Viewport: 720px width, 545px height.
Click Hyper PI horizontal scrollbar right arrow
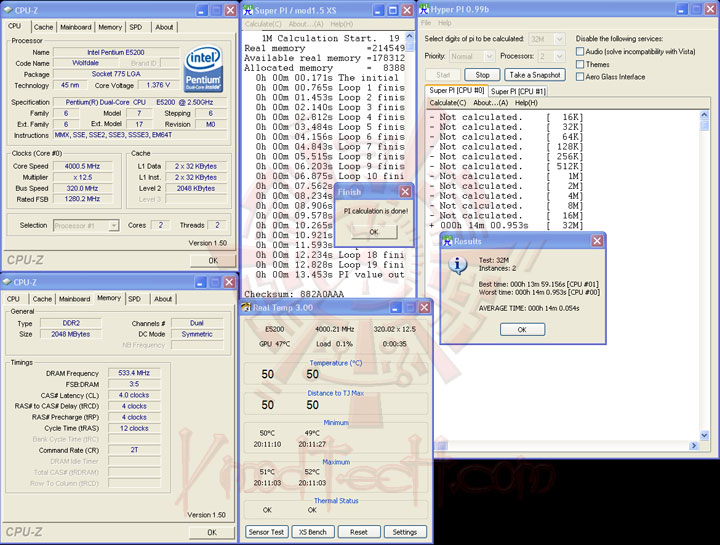694,445
